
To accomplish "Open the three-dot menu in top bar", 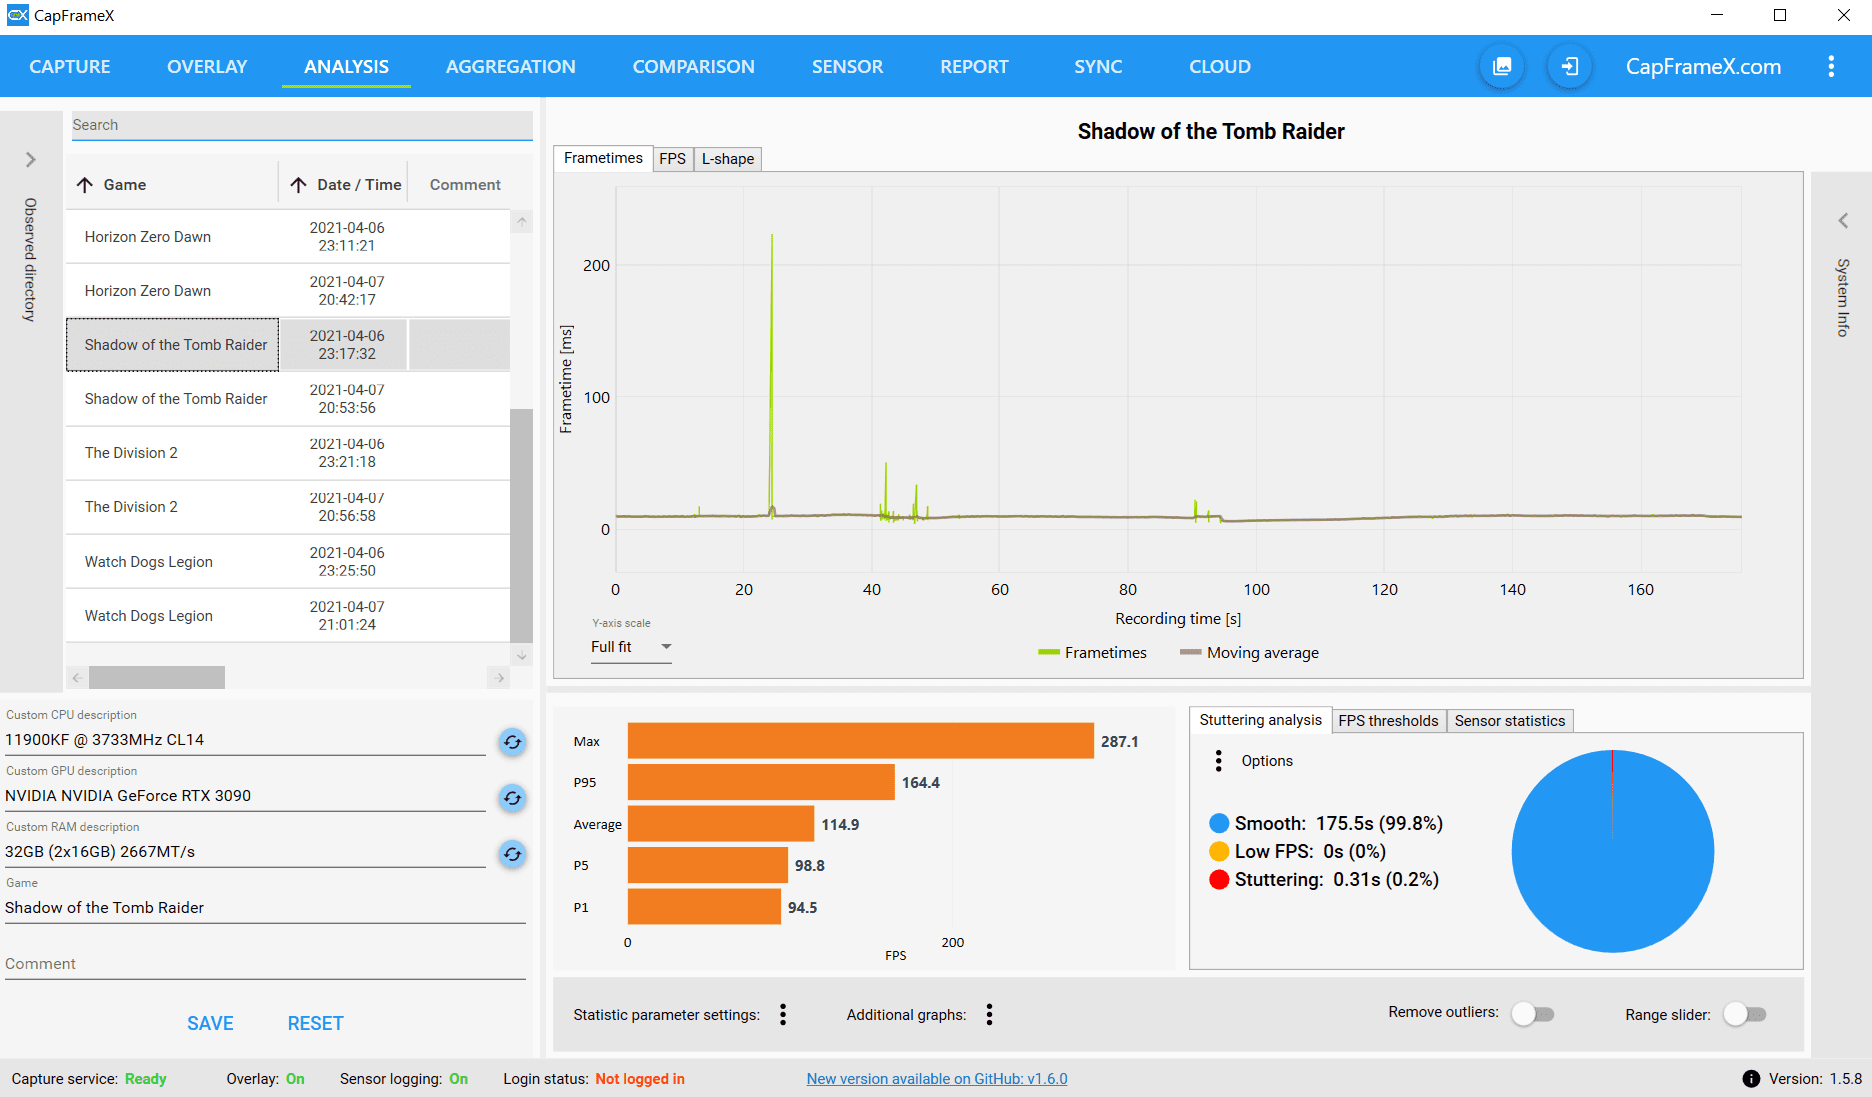I will tap(1831, 67).
